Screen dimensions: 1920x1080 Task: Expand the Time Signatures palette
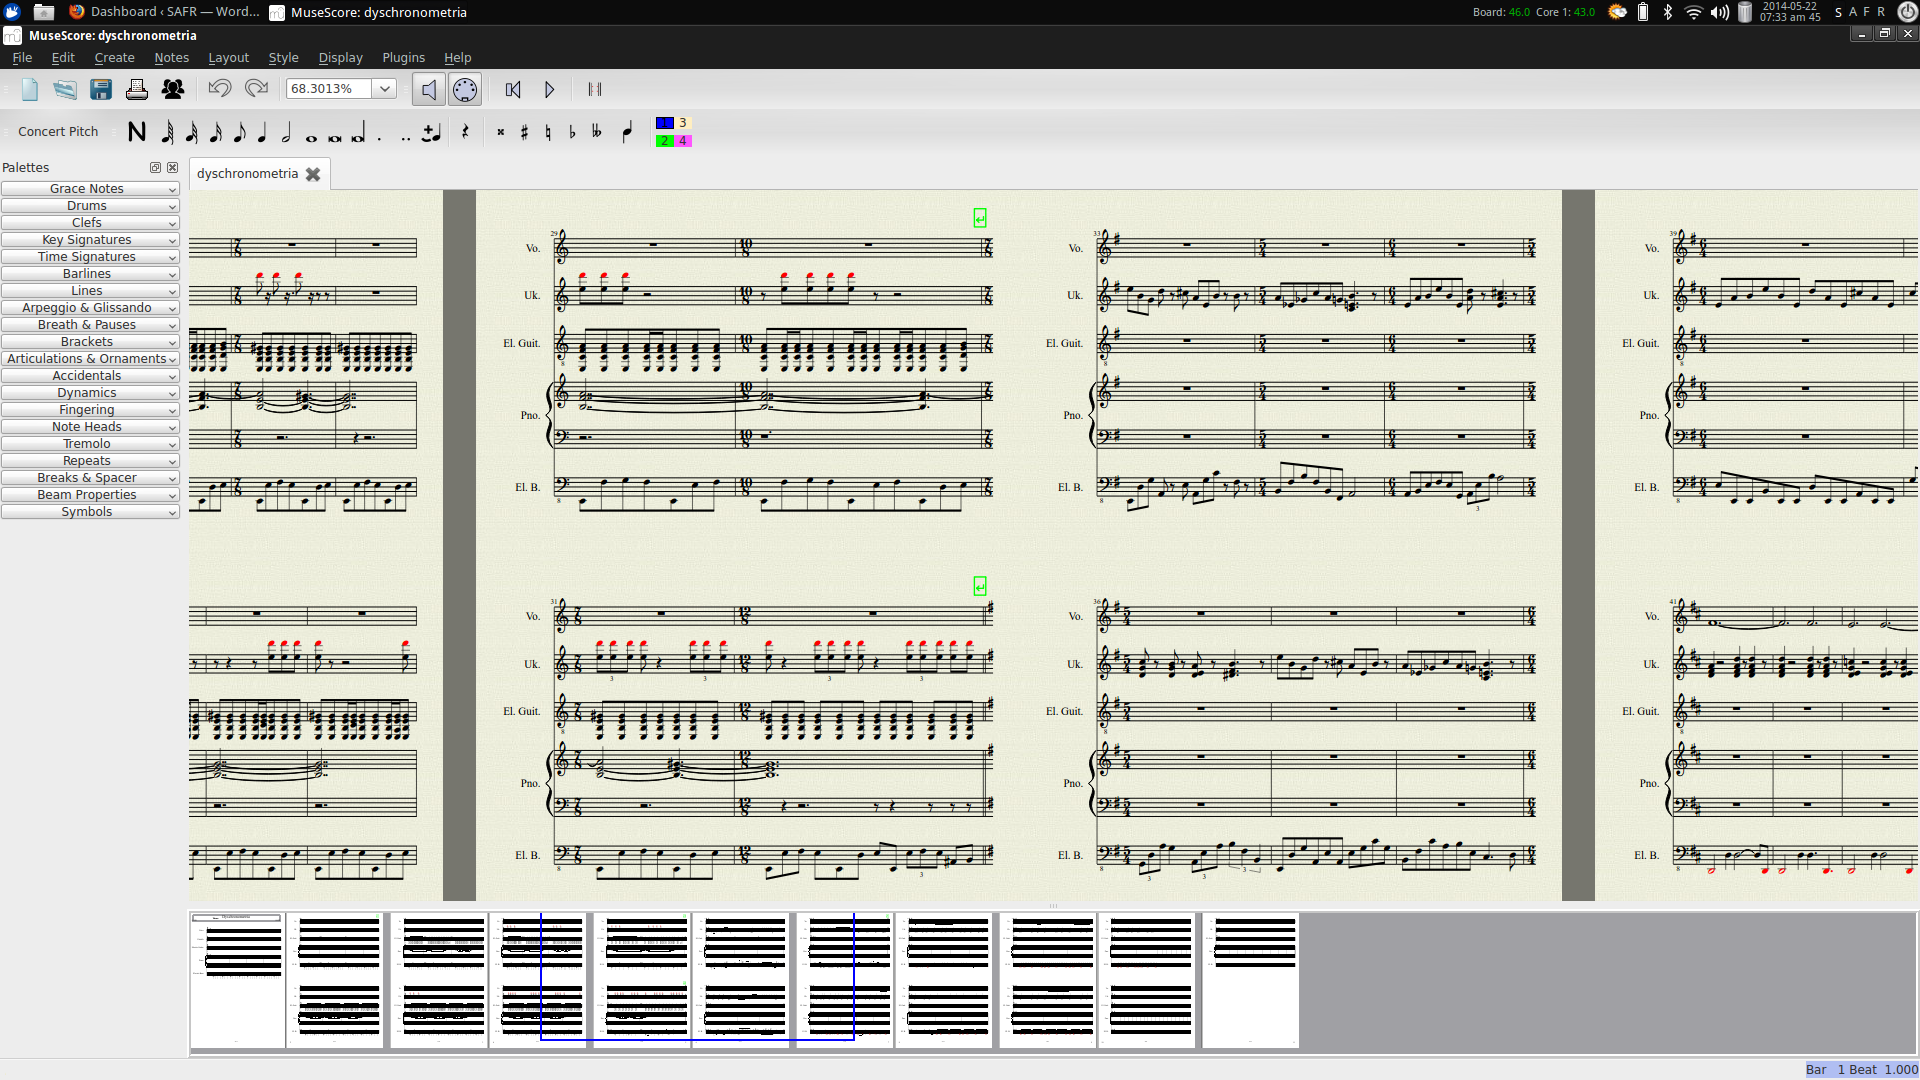click(90, 257)
